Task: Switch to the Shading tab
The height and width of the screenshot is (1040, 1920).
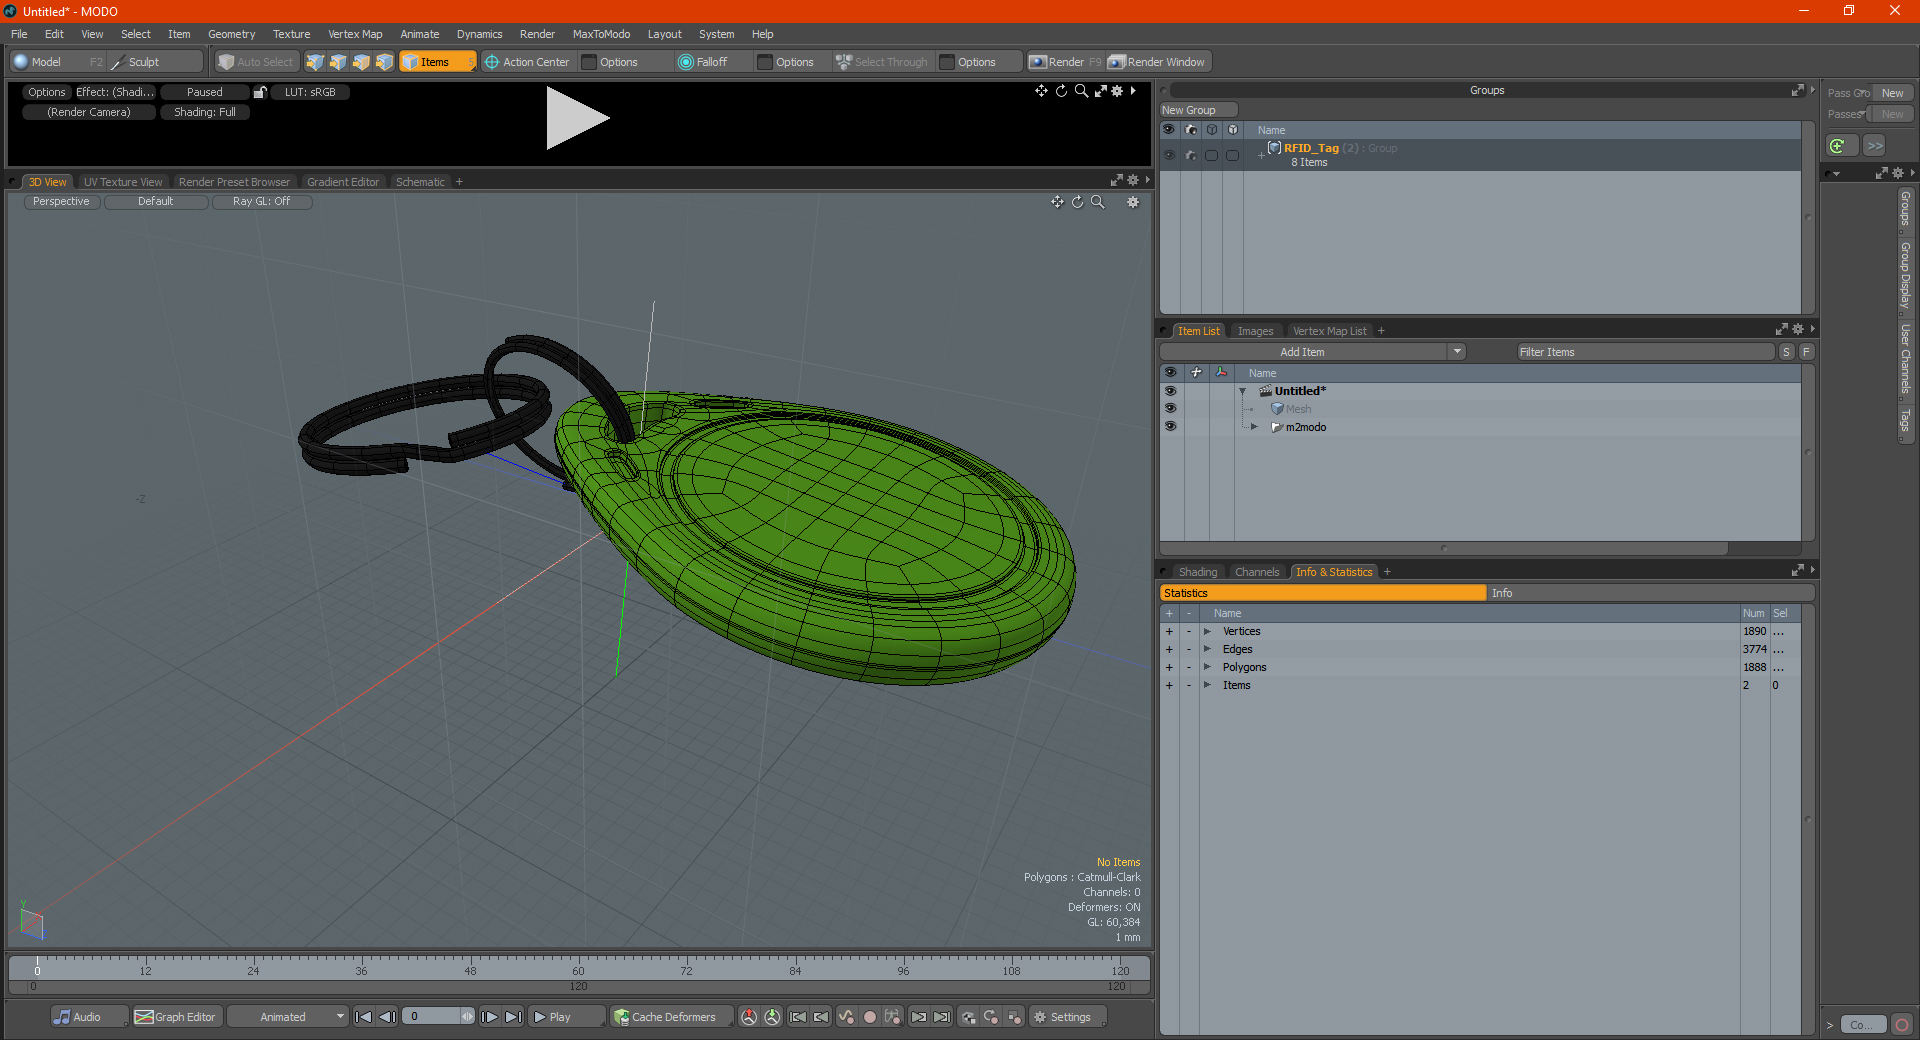Action: click(1197, 572)
